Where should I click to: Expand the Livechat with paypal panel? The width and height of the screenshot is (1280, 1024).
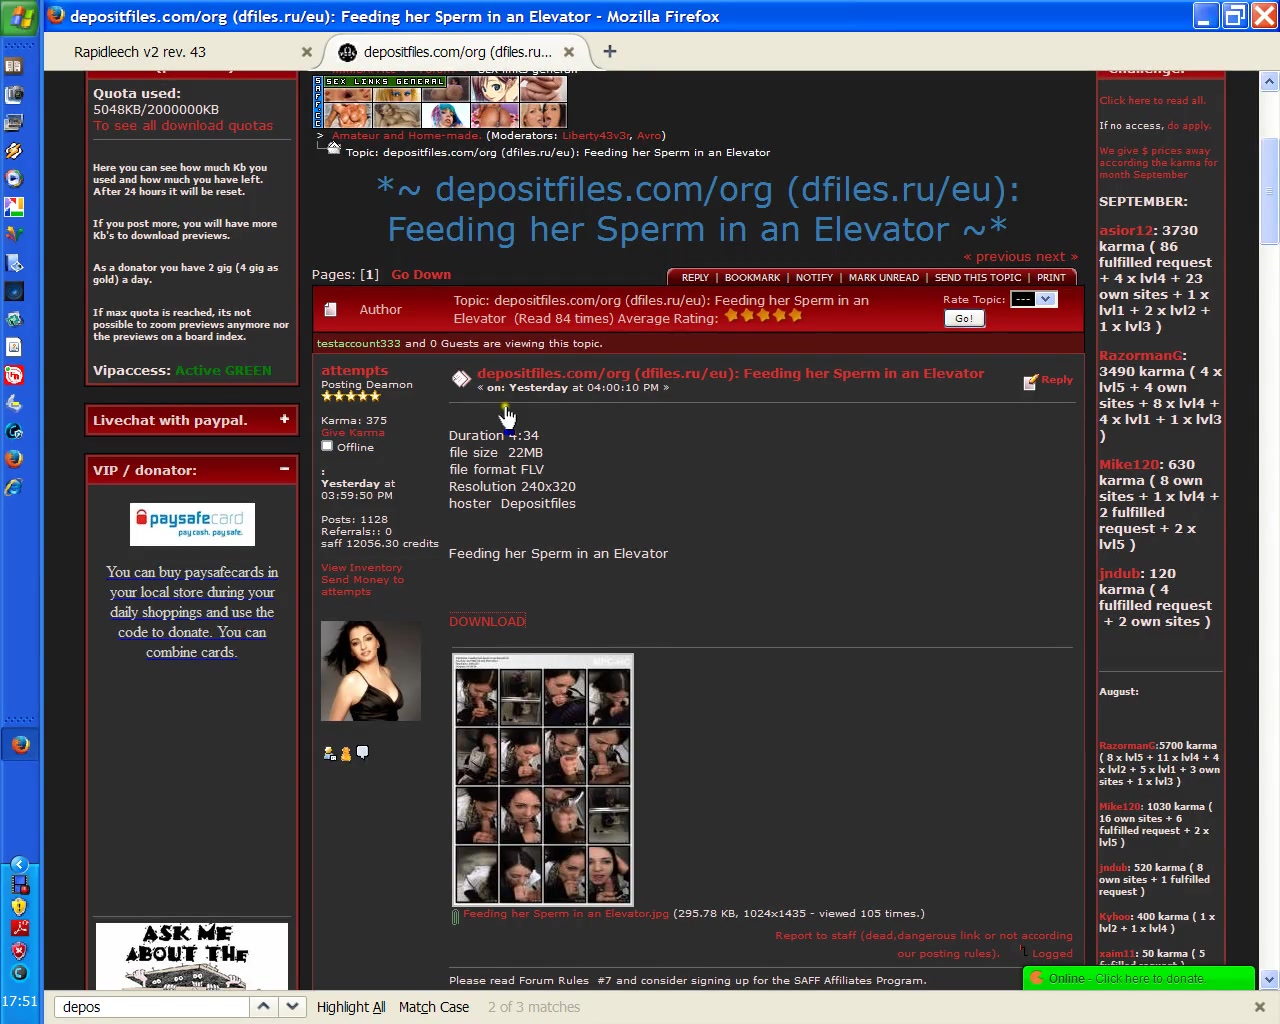point(284,419)
